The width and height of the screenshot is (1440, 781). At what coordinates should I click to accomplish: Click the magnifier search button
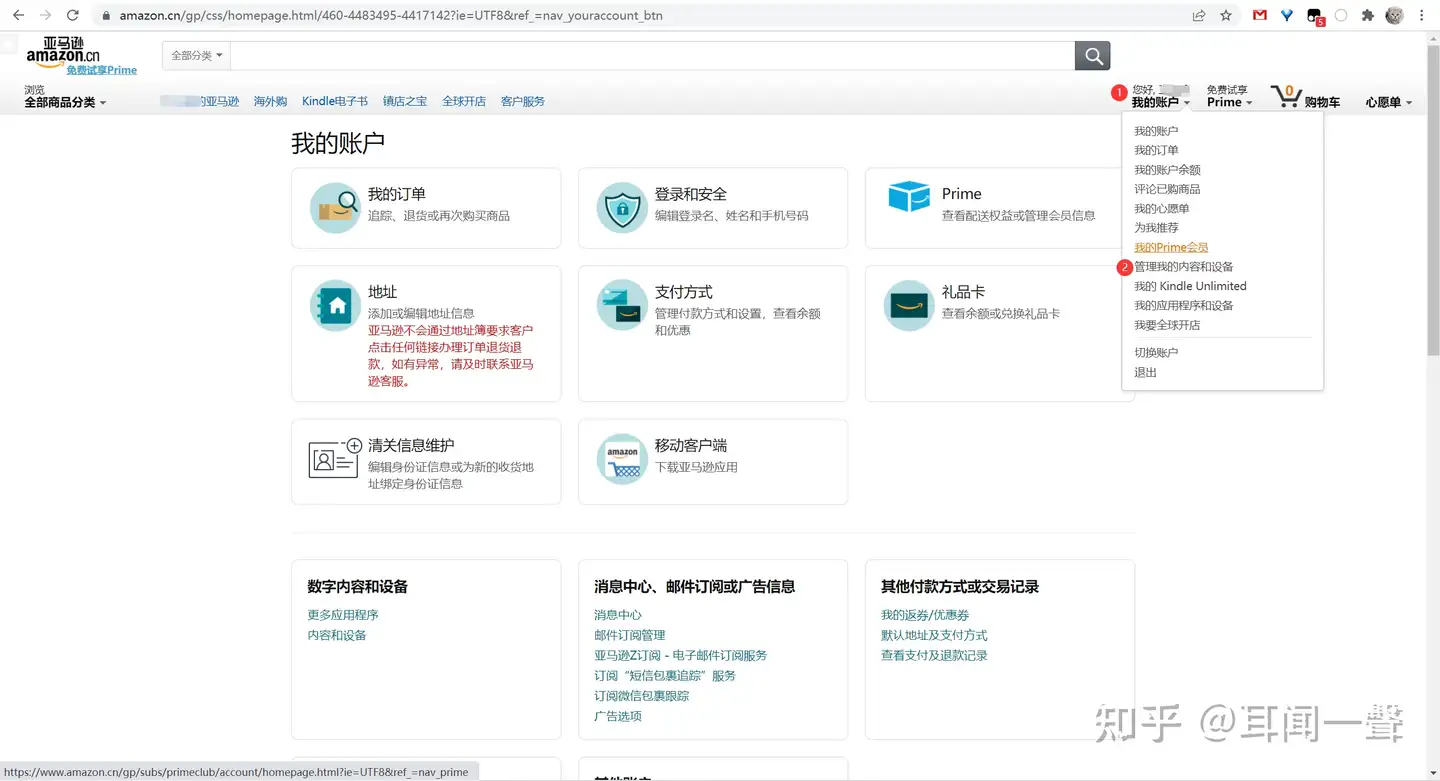click(x=1092, y=56)
